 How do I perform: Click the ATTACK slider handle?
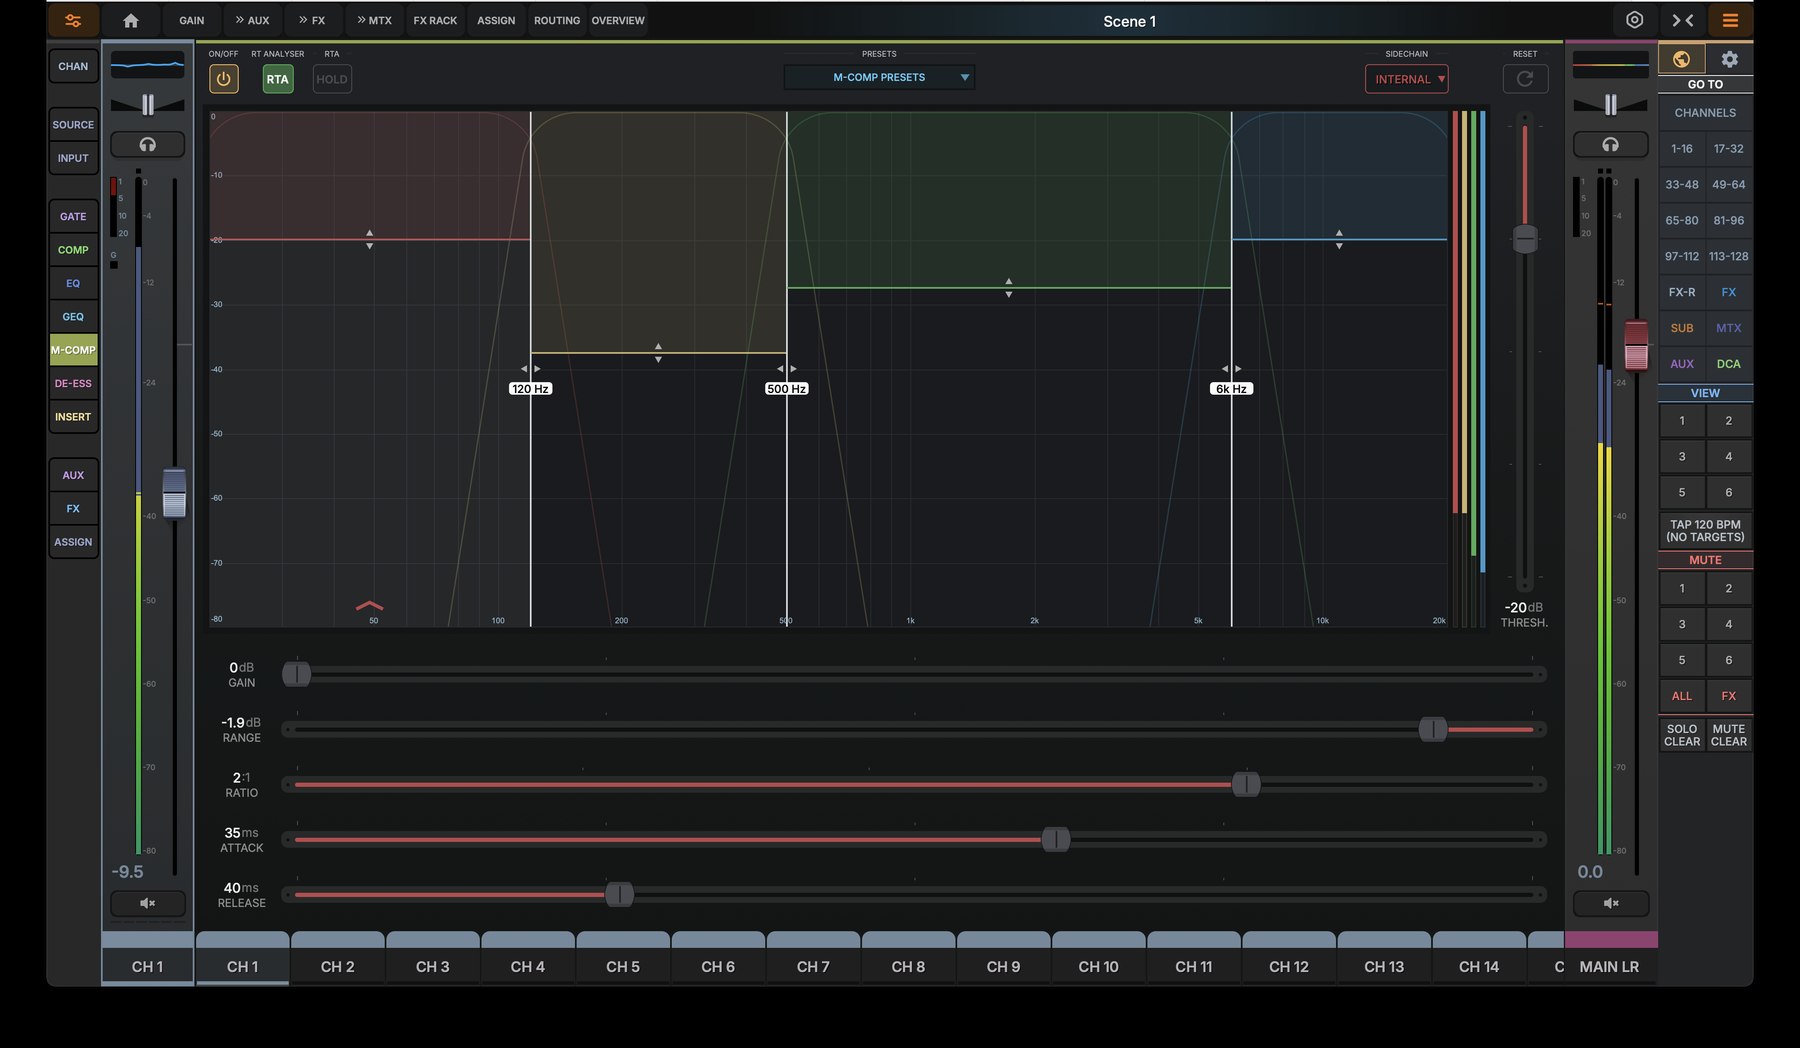point(1056,840)
